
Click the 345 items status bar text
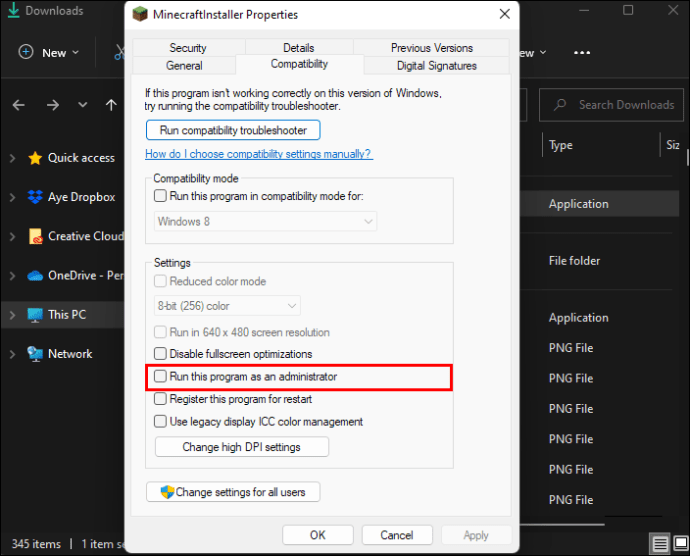tap(36, 544)
